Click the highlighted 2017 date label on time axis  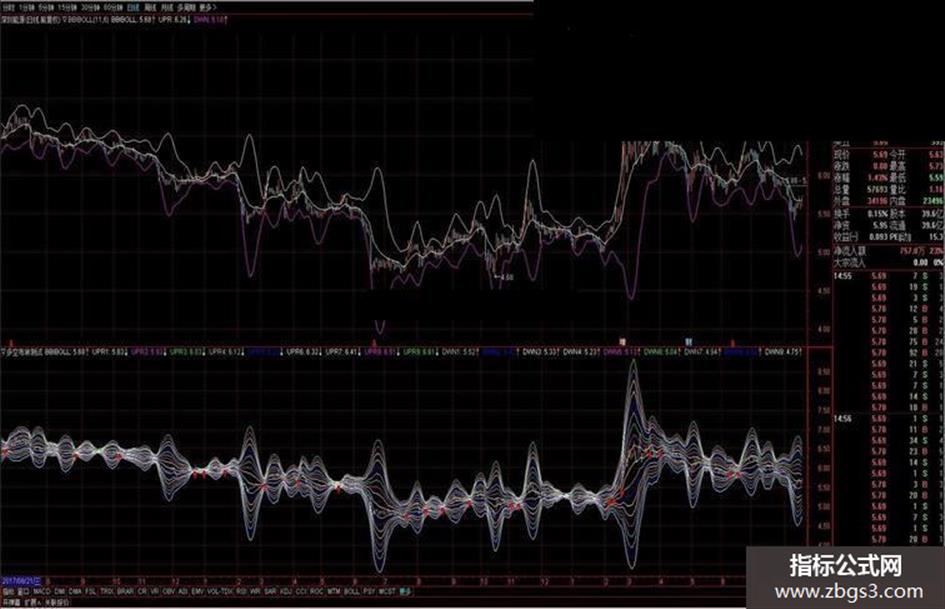[20, 581]
